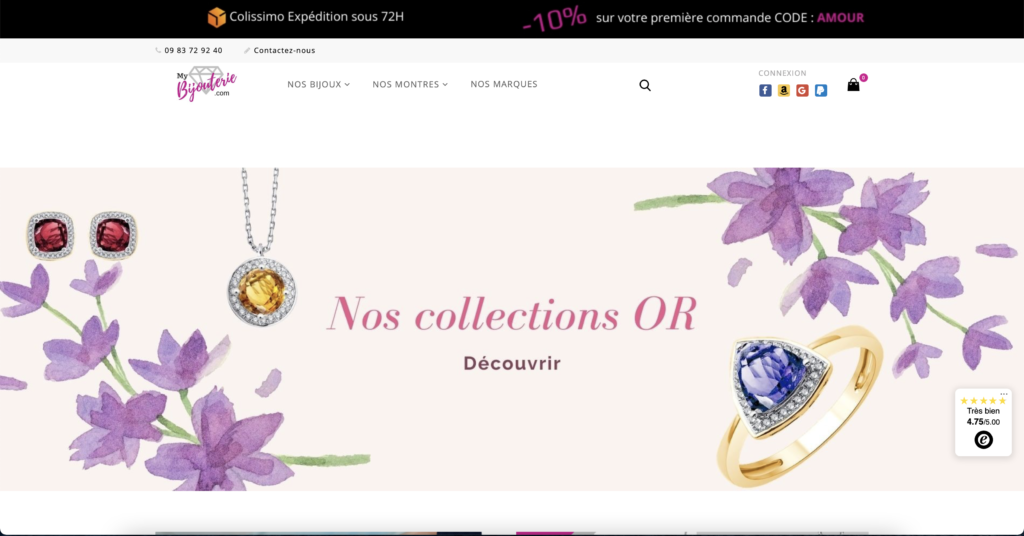Viewport: 1024px width, 536px height.
Task: Open the review widget three-dot menu
Action: (x=1004, y=394)
